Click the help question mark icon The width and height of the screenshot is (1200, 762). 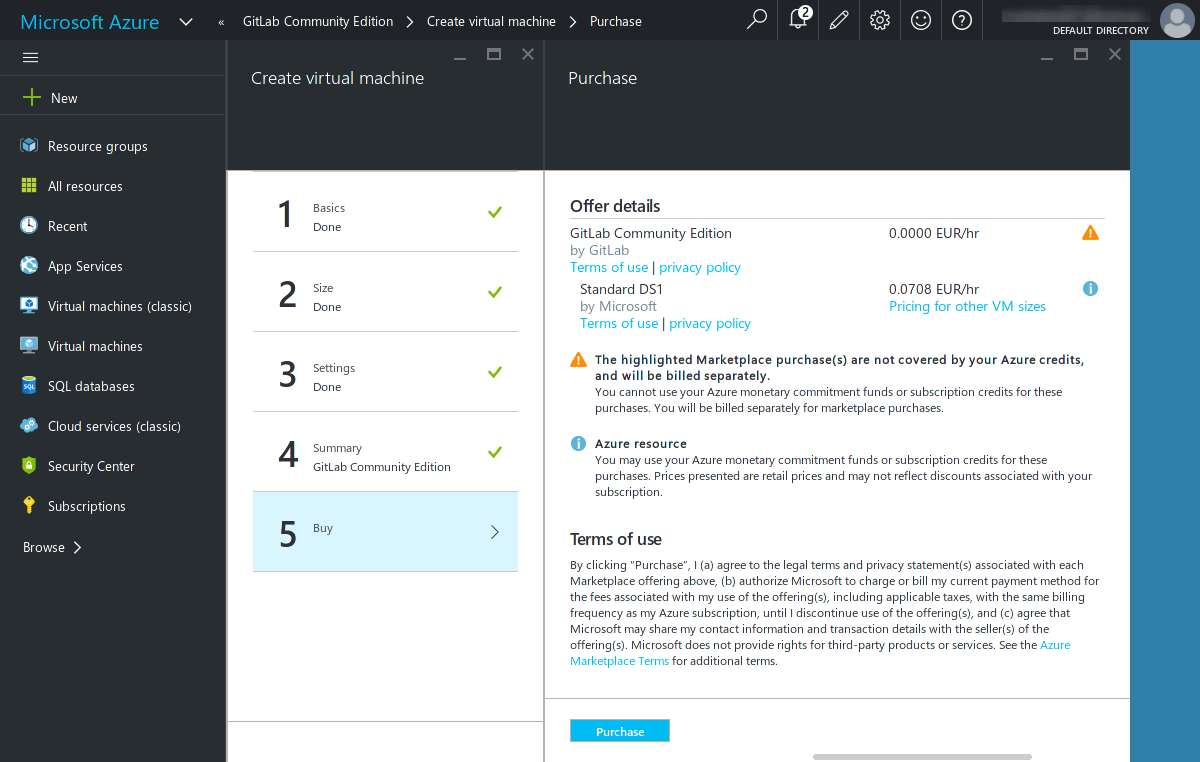(x=961, y=20)
